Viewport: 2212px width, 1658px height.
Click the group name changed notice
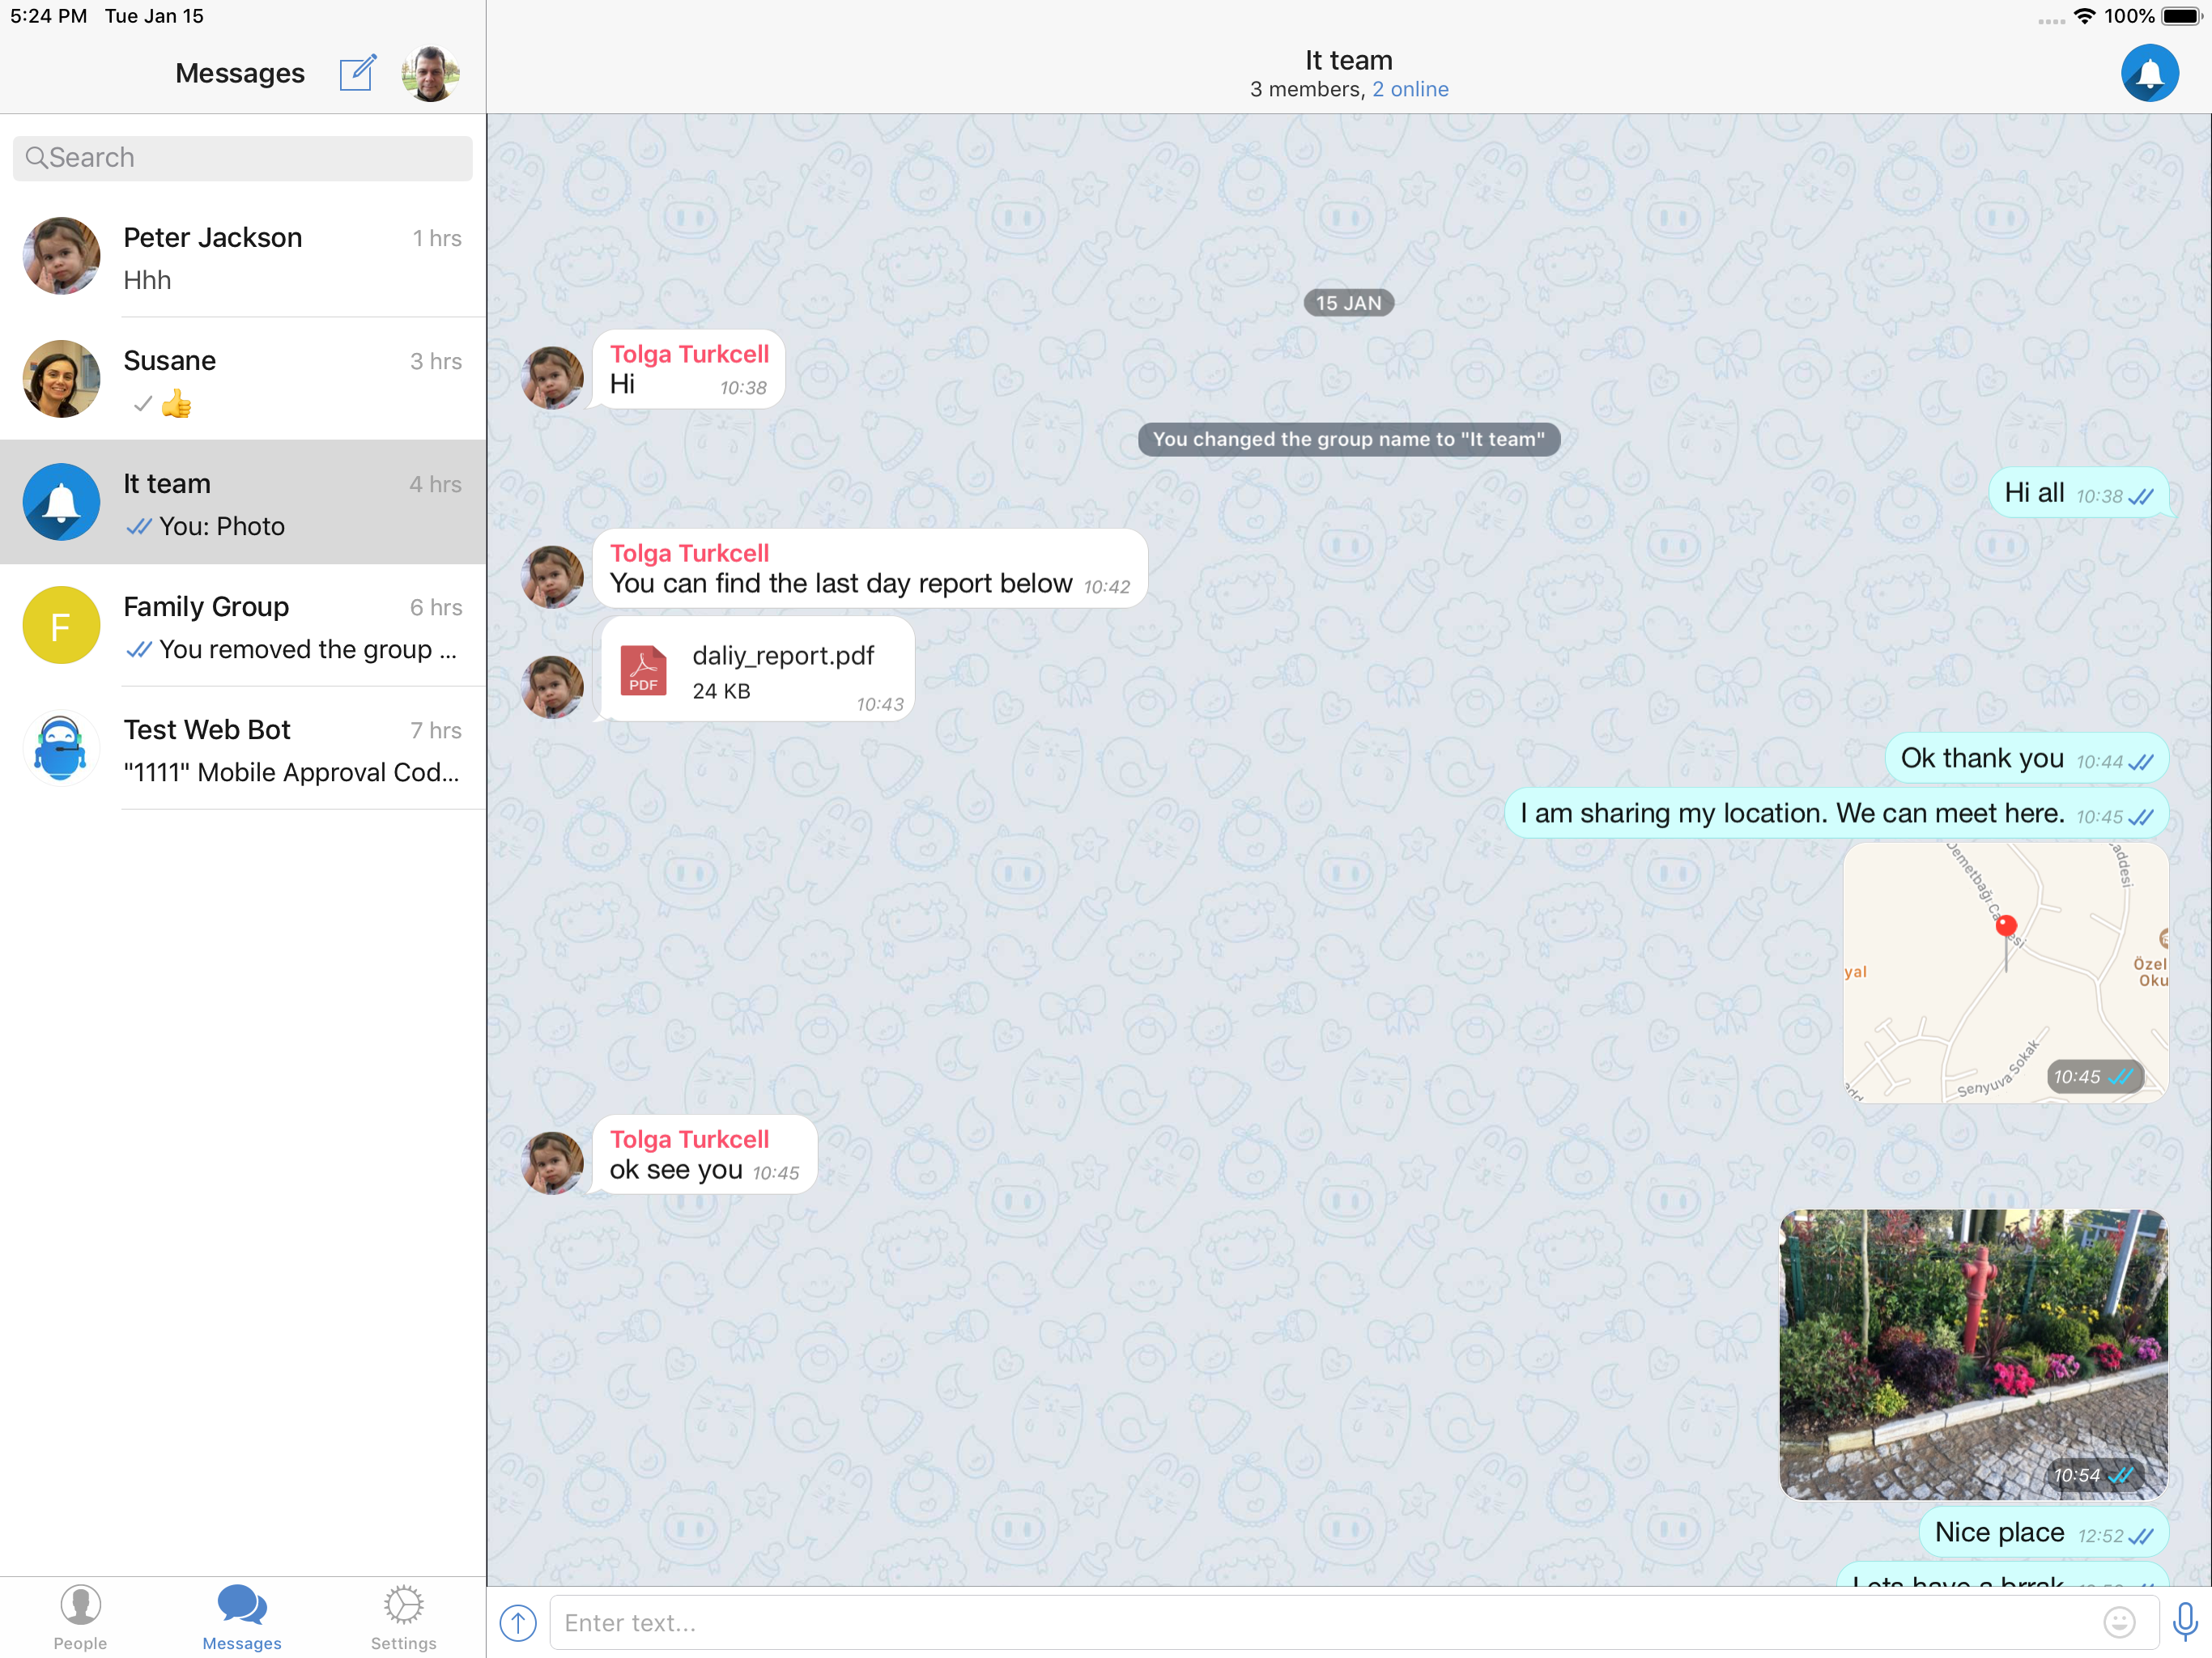[x=1348, y=439]
